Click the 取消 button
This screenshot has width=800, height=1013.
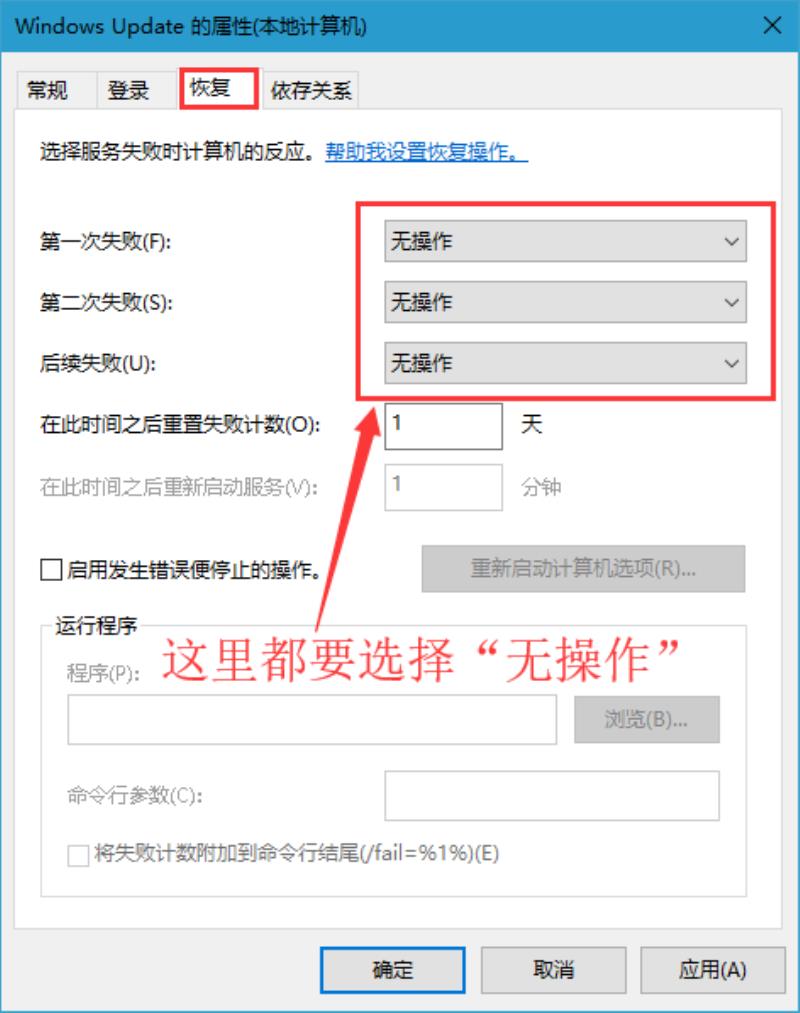pos(553,970)
